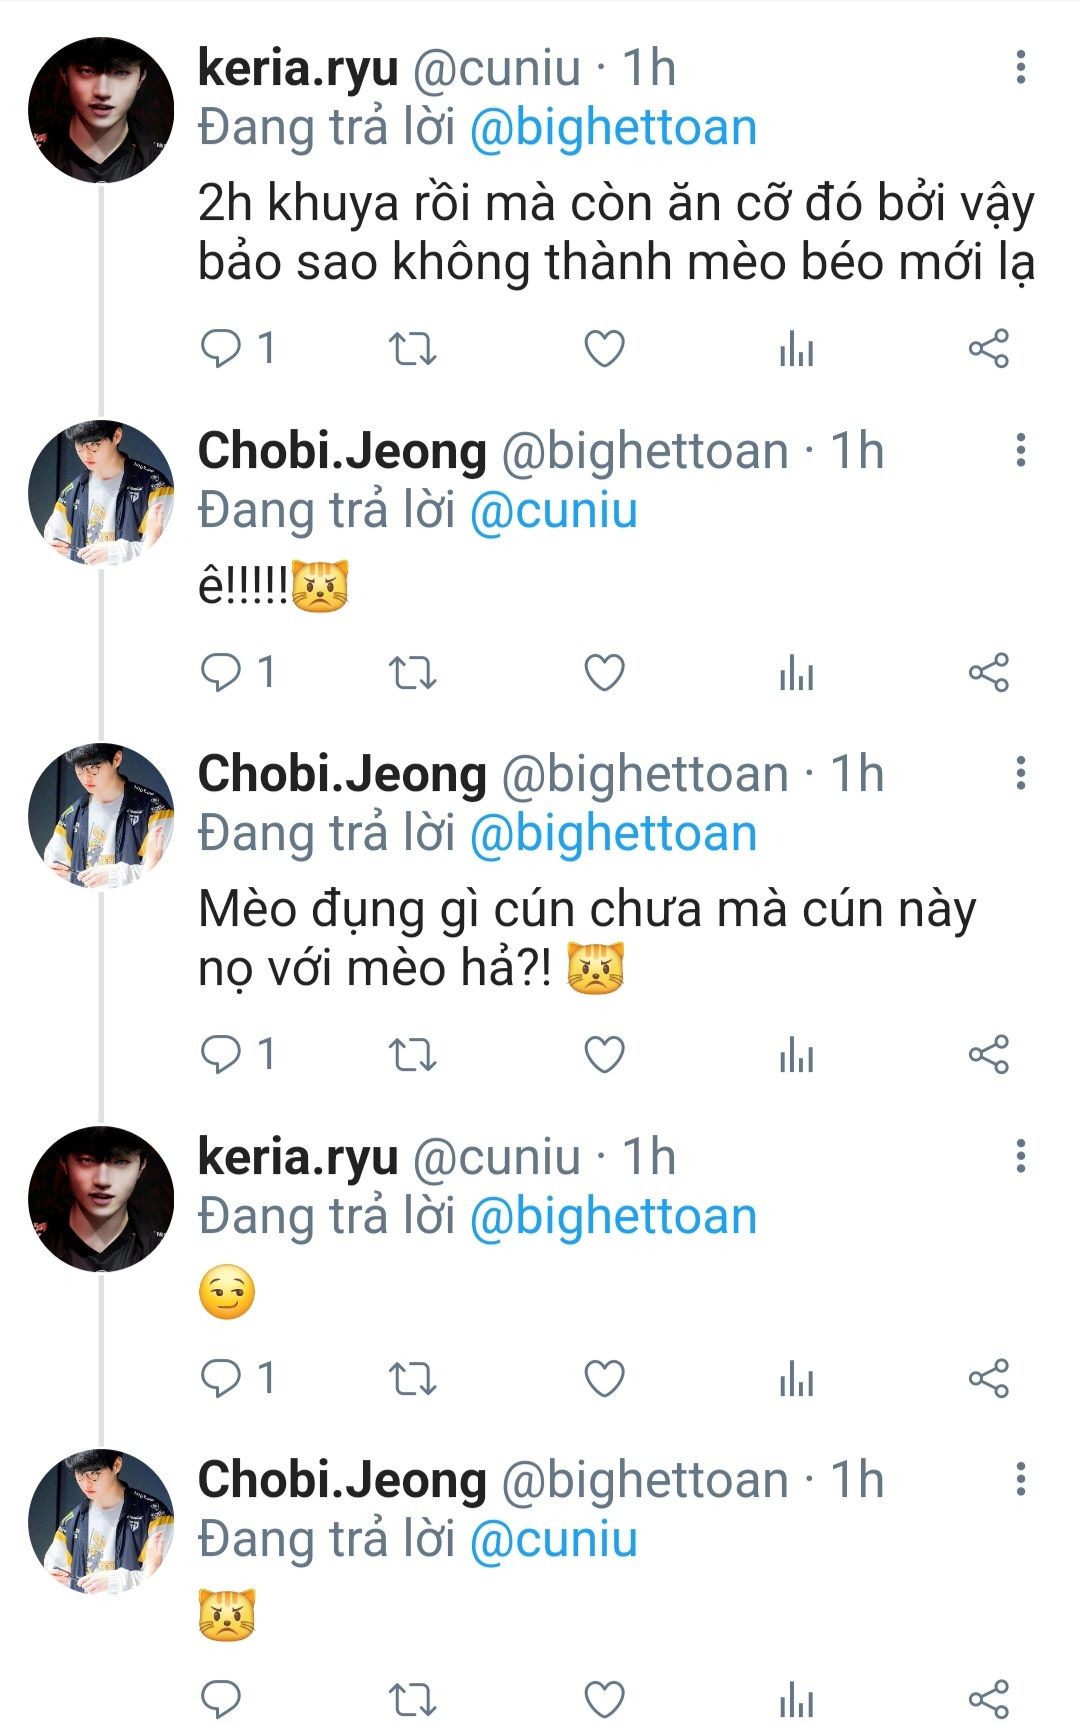
Task: Like the "ê!!!!!" reply tweet
Action: click(604, 672)
